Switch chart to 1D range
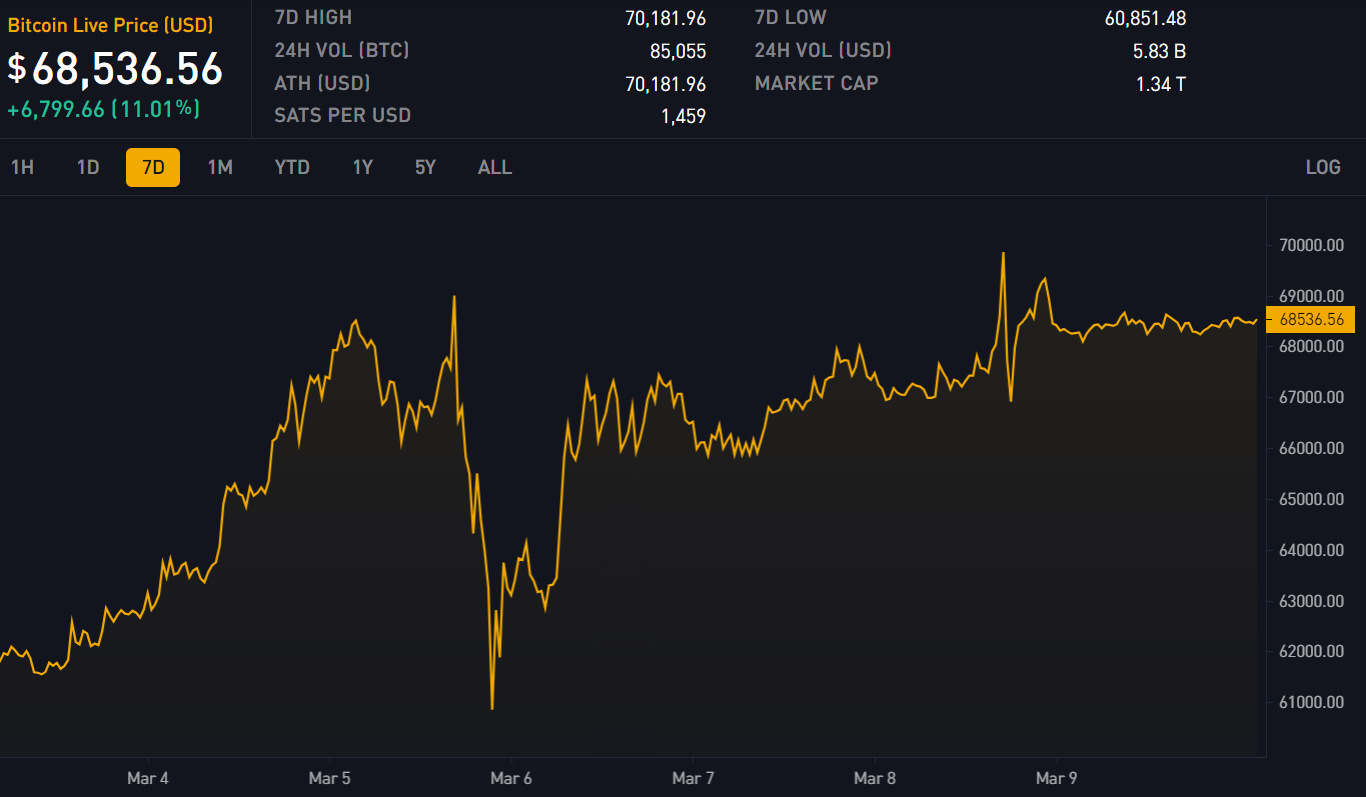The width and height of the screenshot is (1366, 797). (x=88, y=167)
